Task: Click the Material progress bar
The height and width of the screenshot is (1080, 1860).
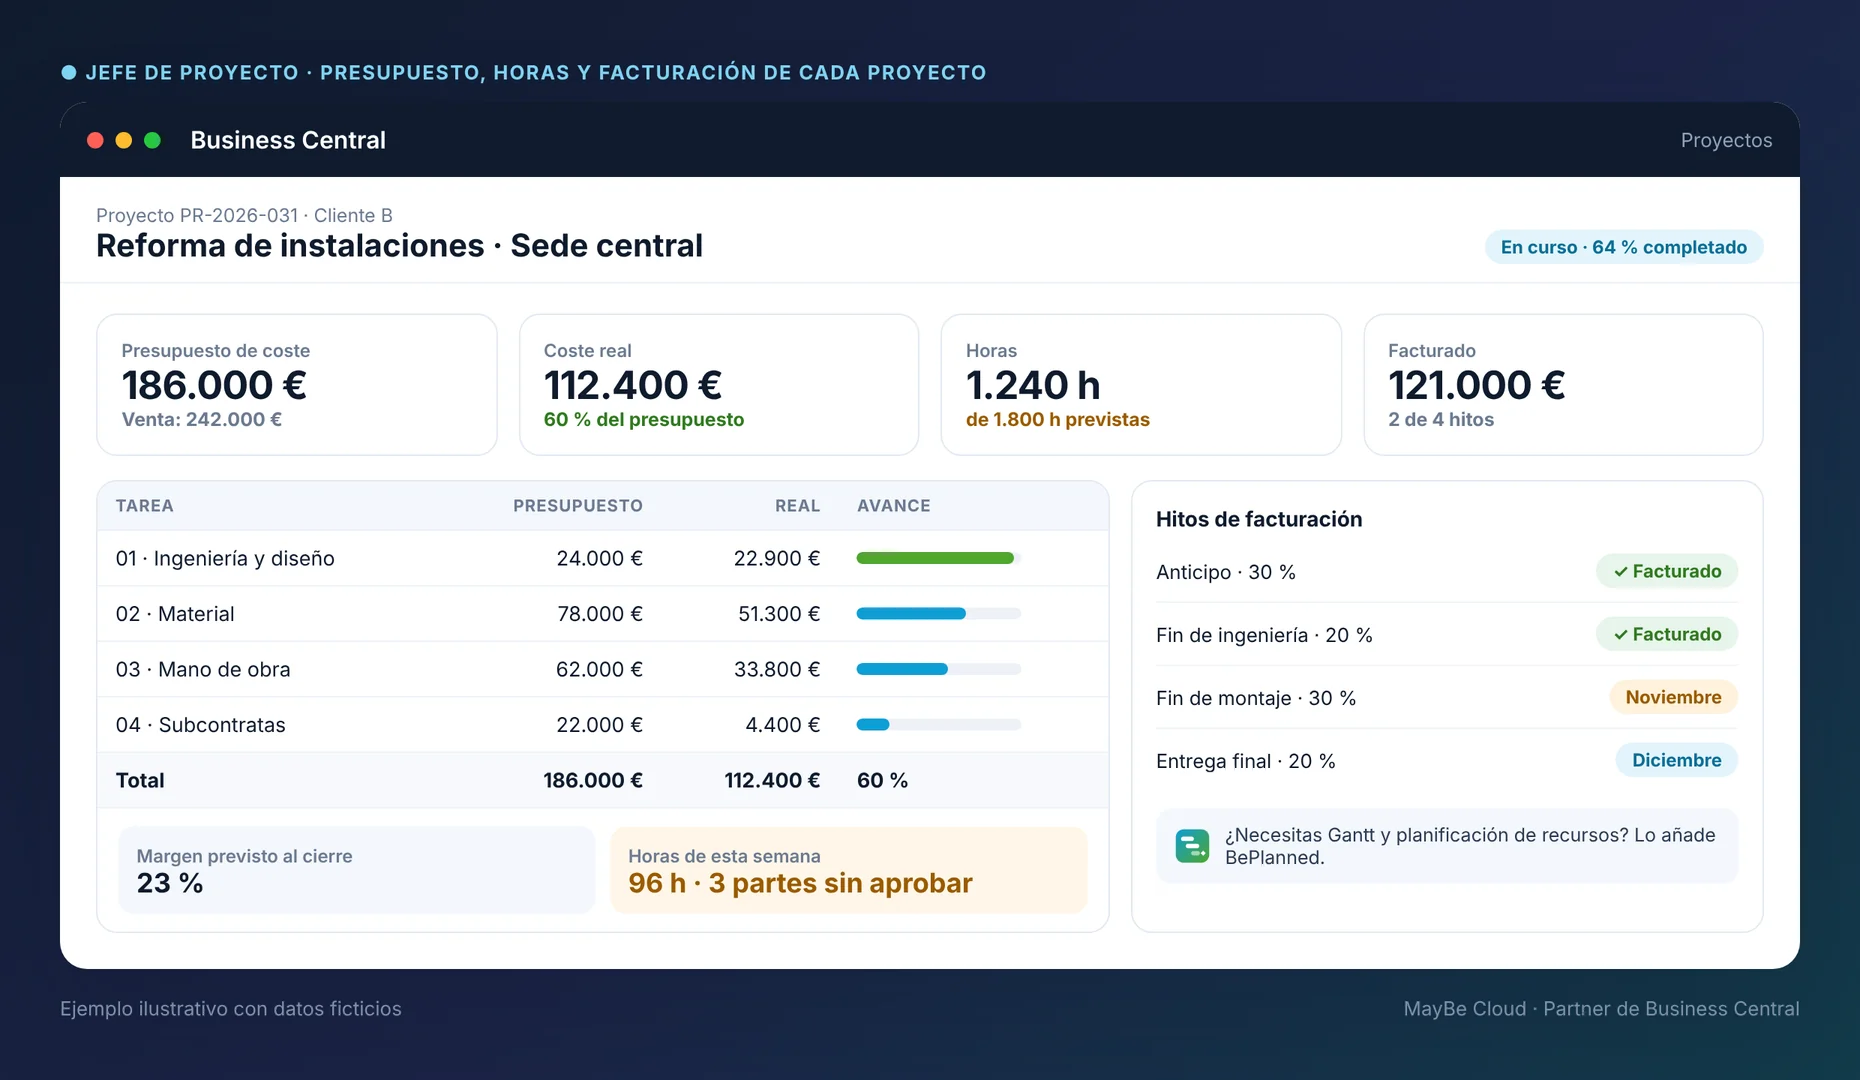Action: [938, 614]
